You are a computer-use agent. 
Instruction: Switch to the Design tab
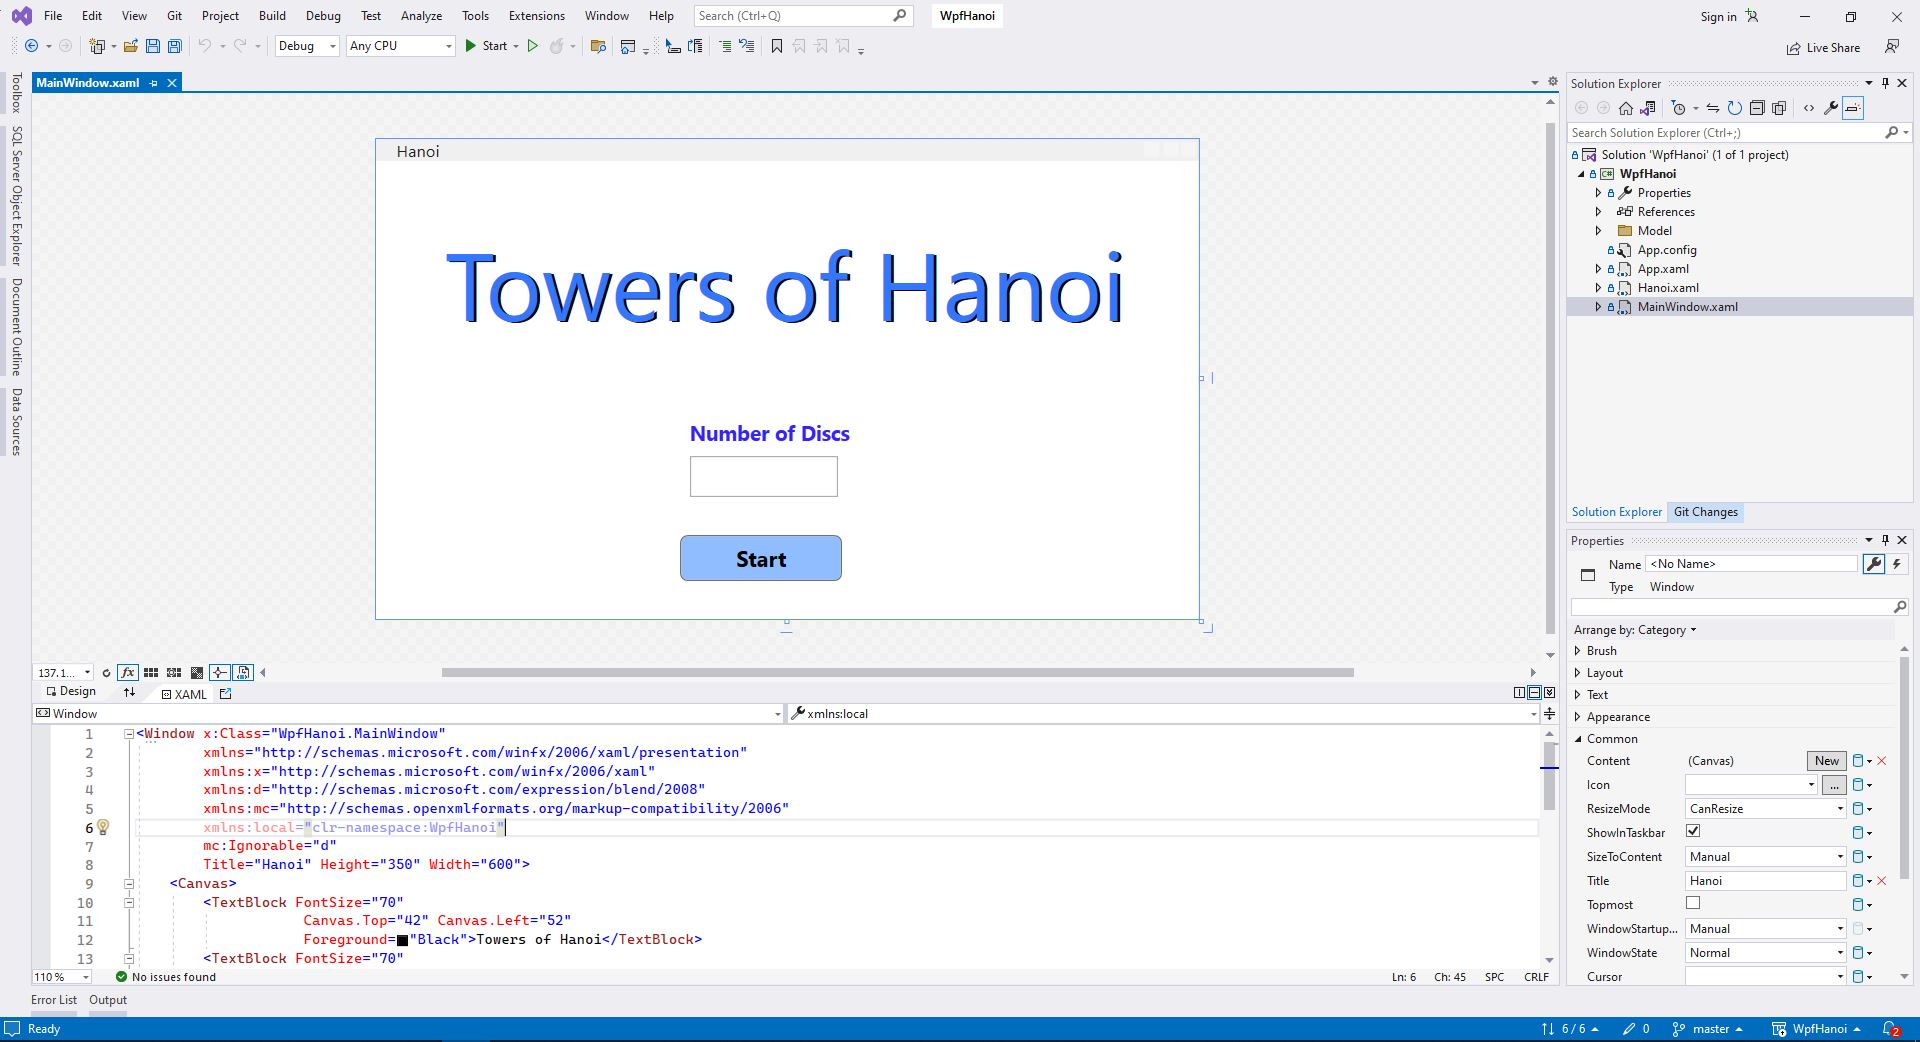click(x=71, y=692)
